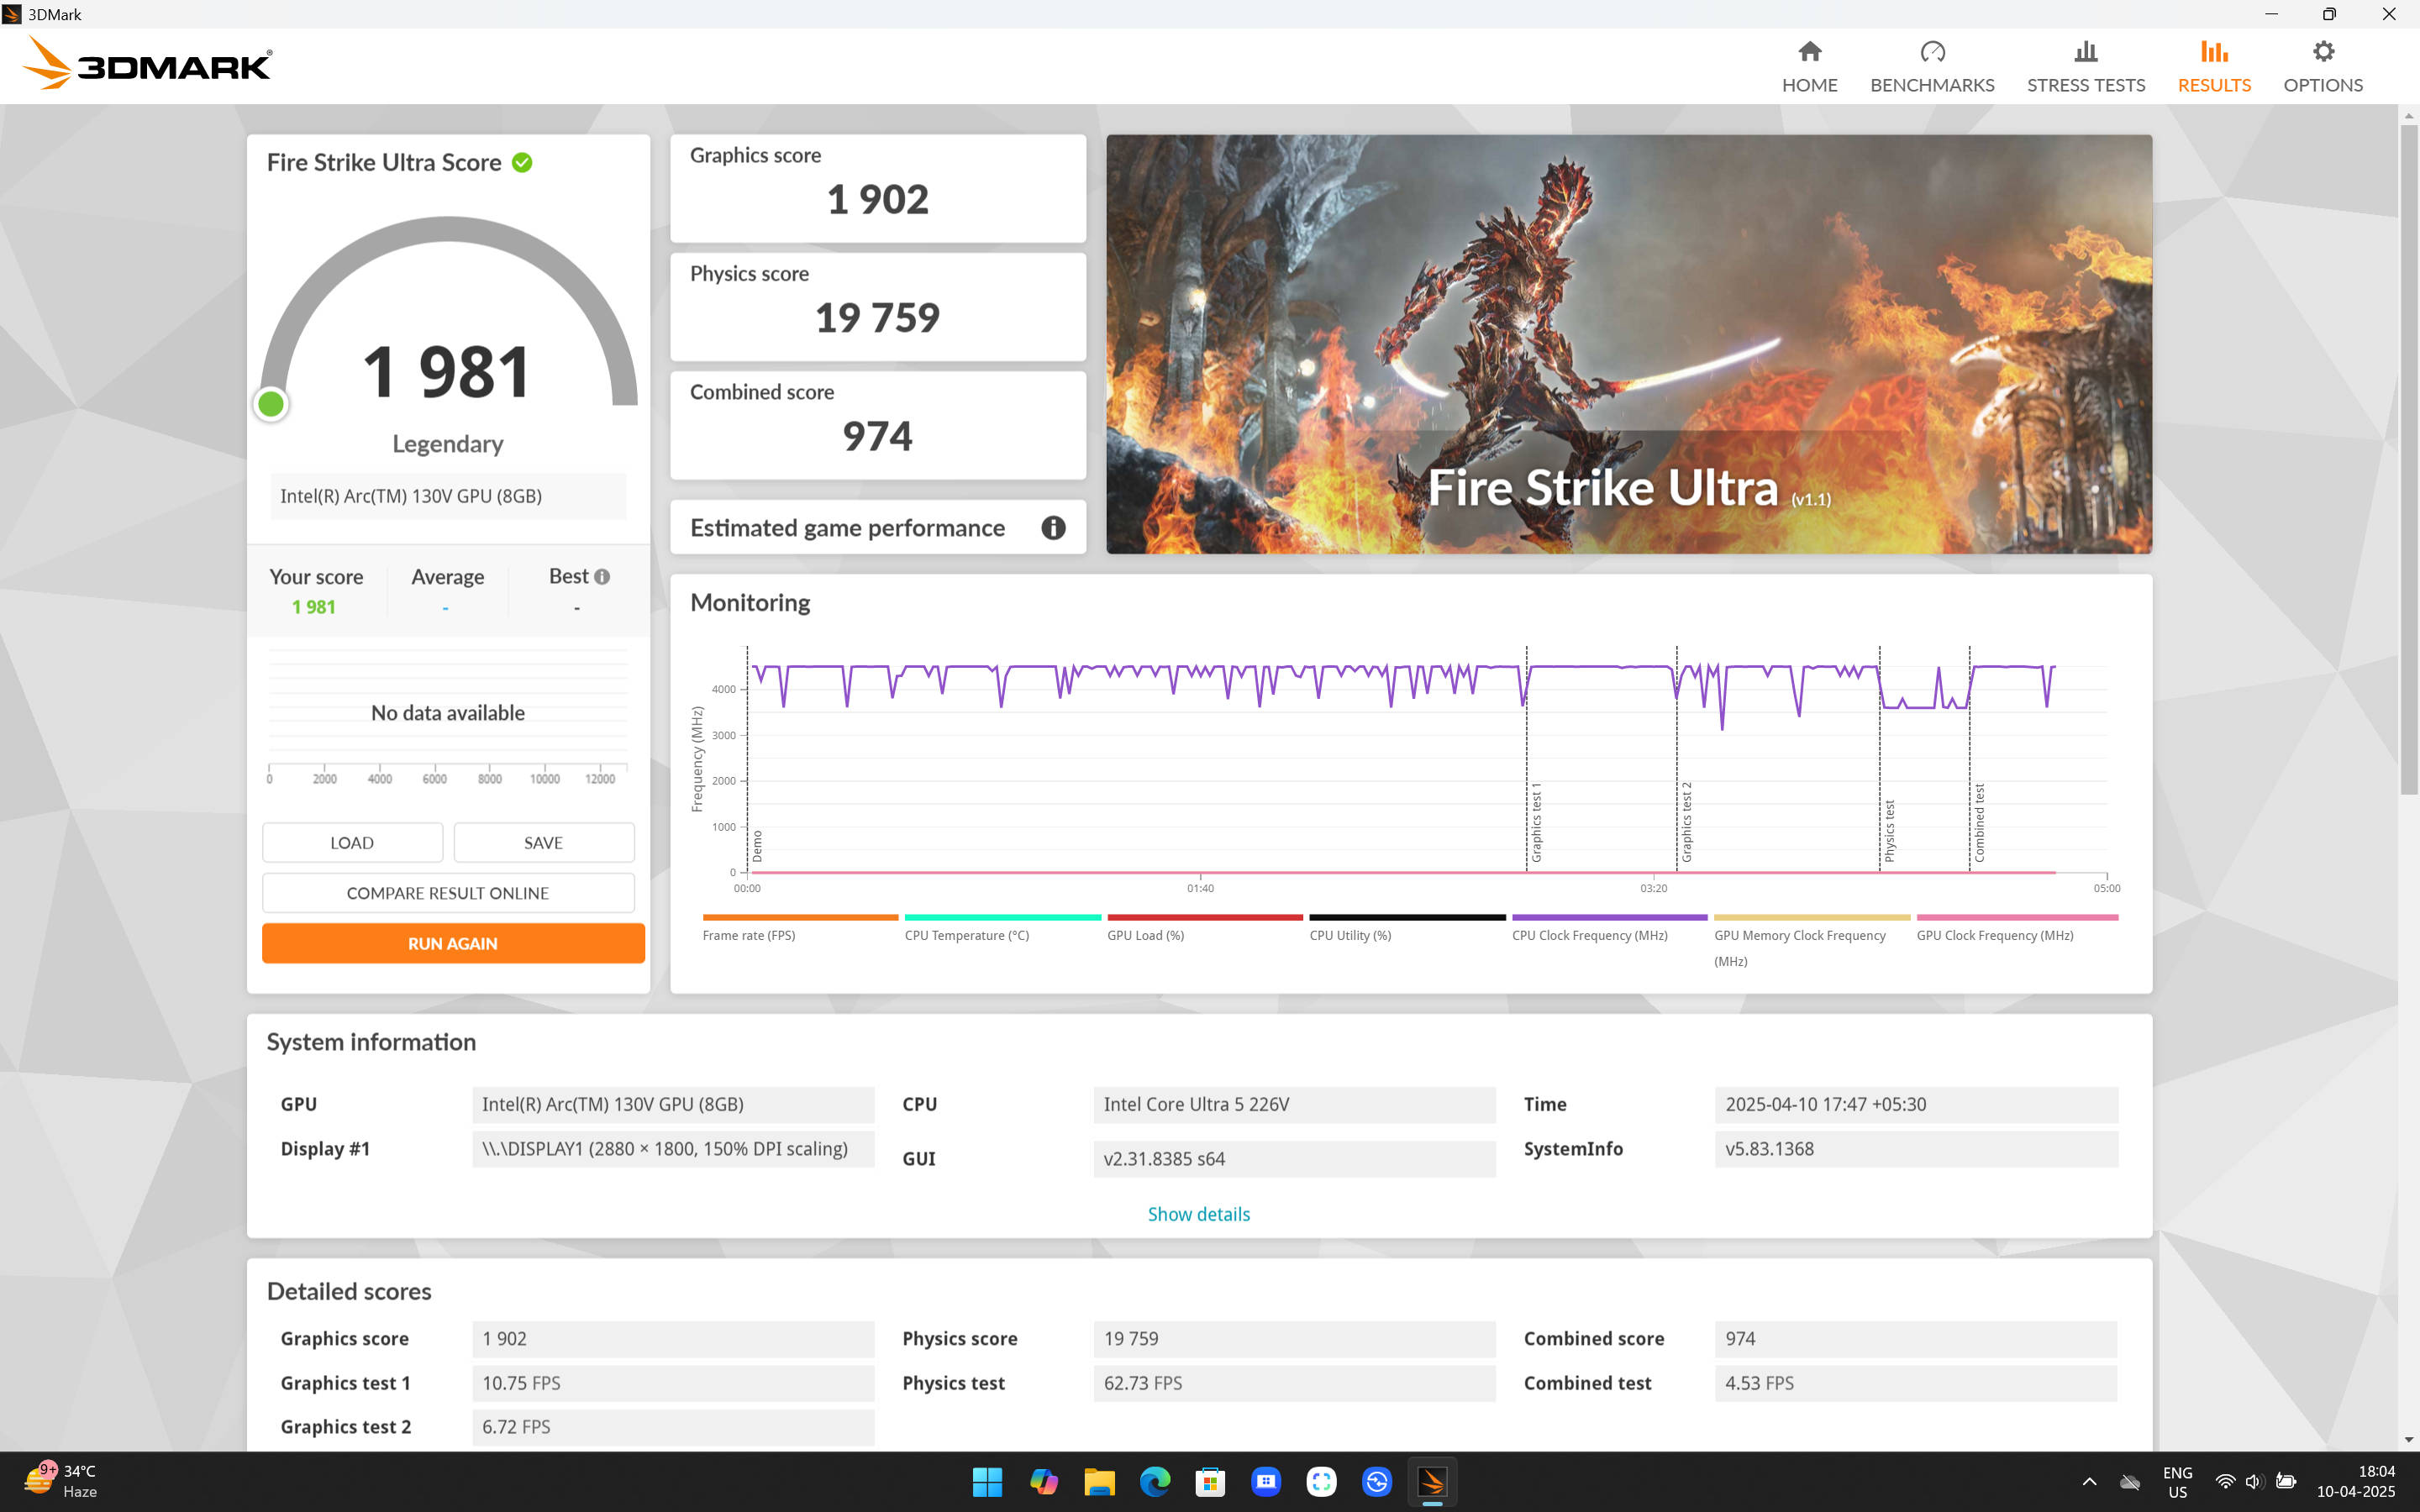Click Physics test value 62.73 FPS

pyautogui.click(x=1294, y=1383)
